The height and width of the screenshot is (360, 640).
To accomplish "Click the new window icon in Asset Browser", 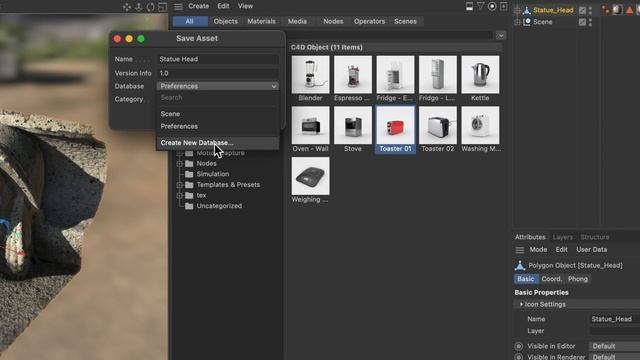I will 504,6.
